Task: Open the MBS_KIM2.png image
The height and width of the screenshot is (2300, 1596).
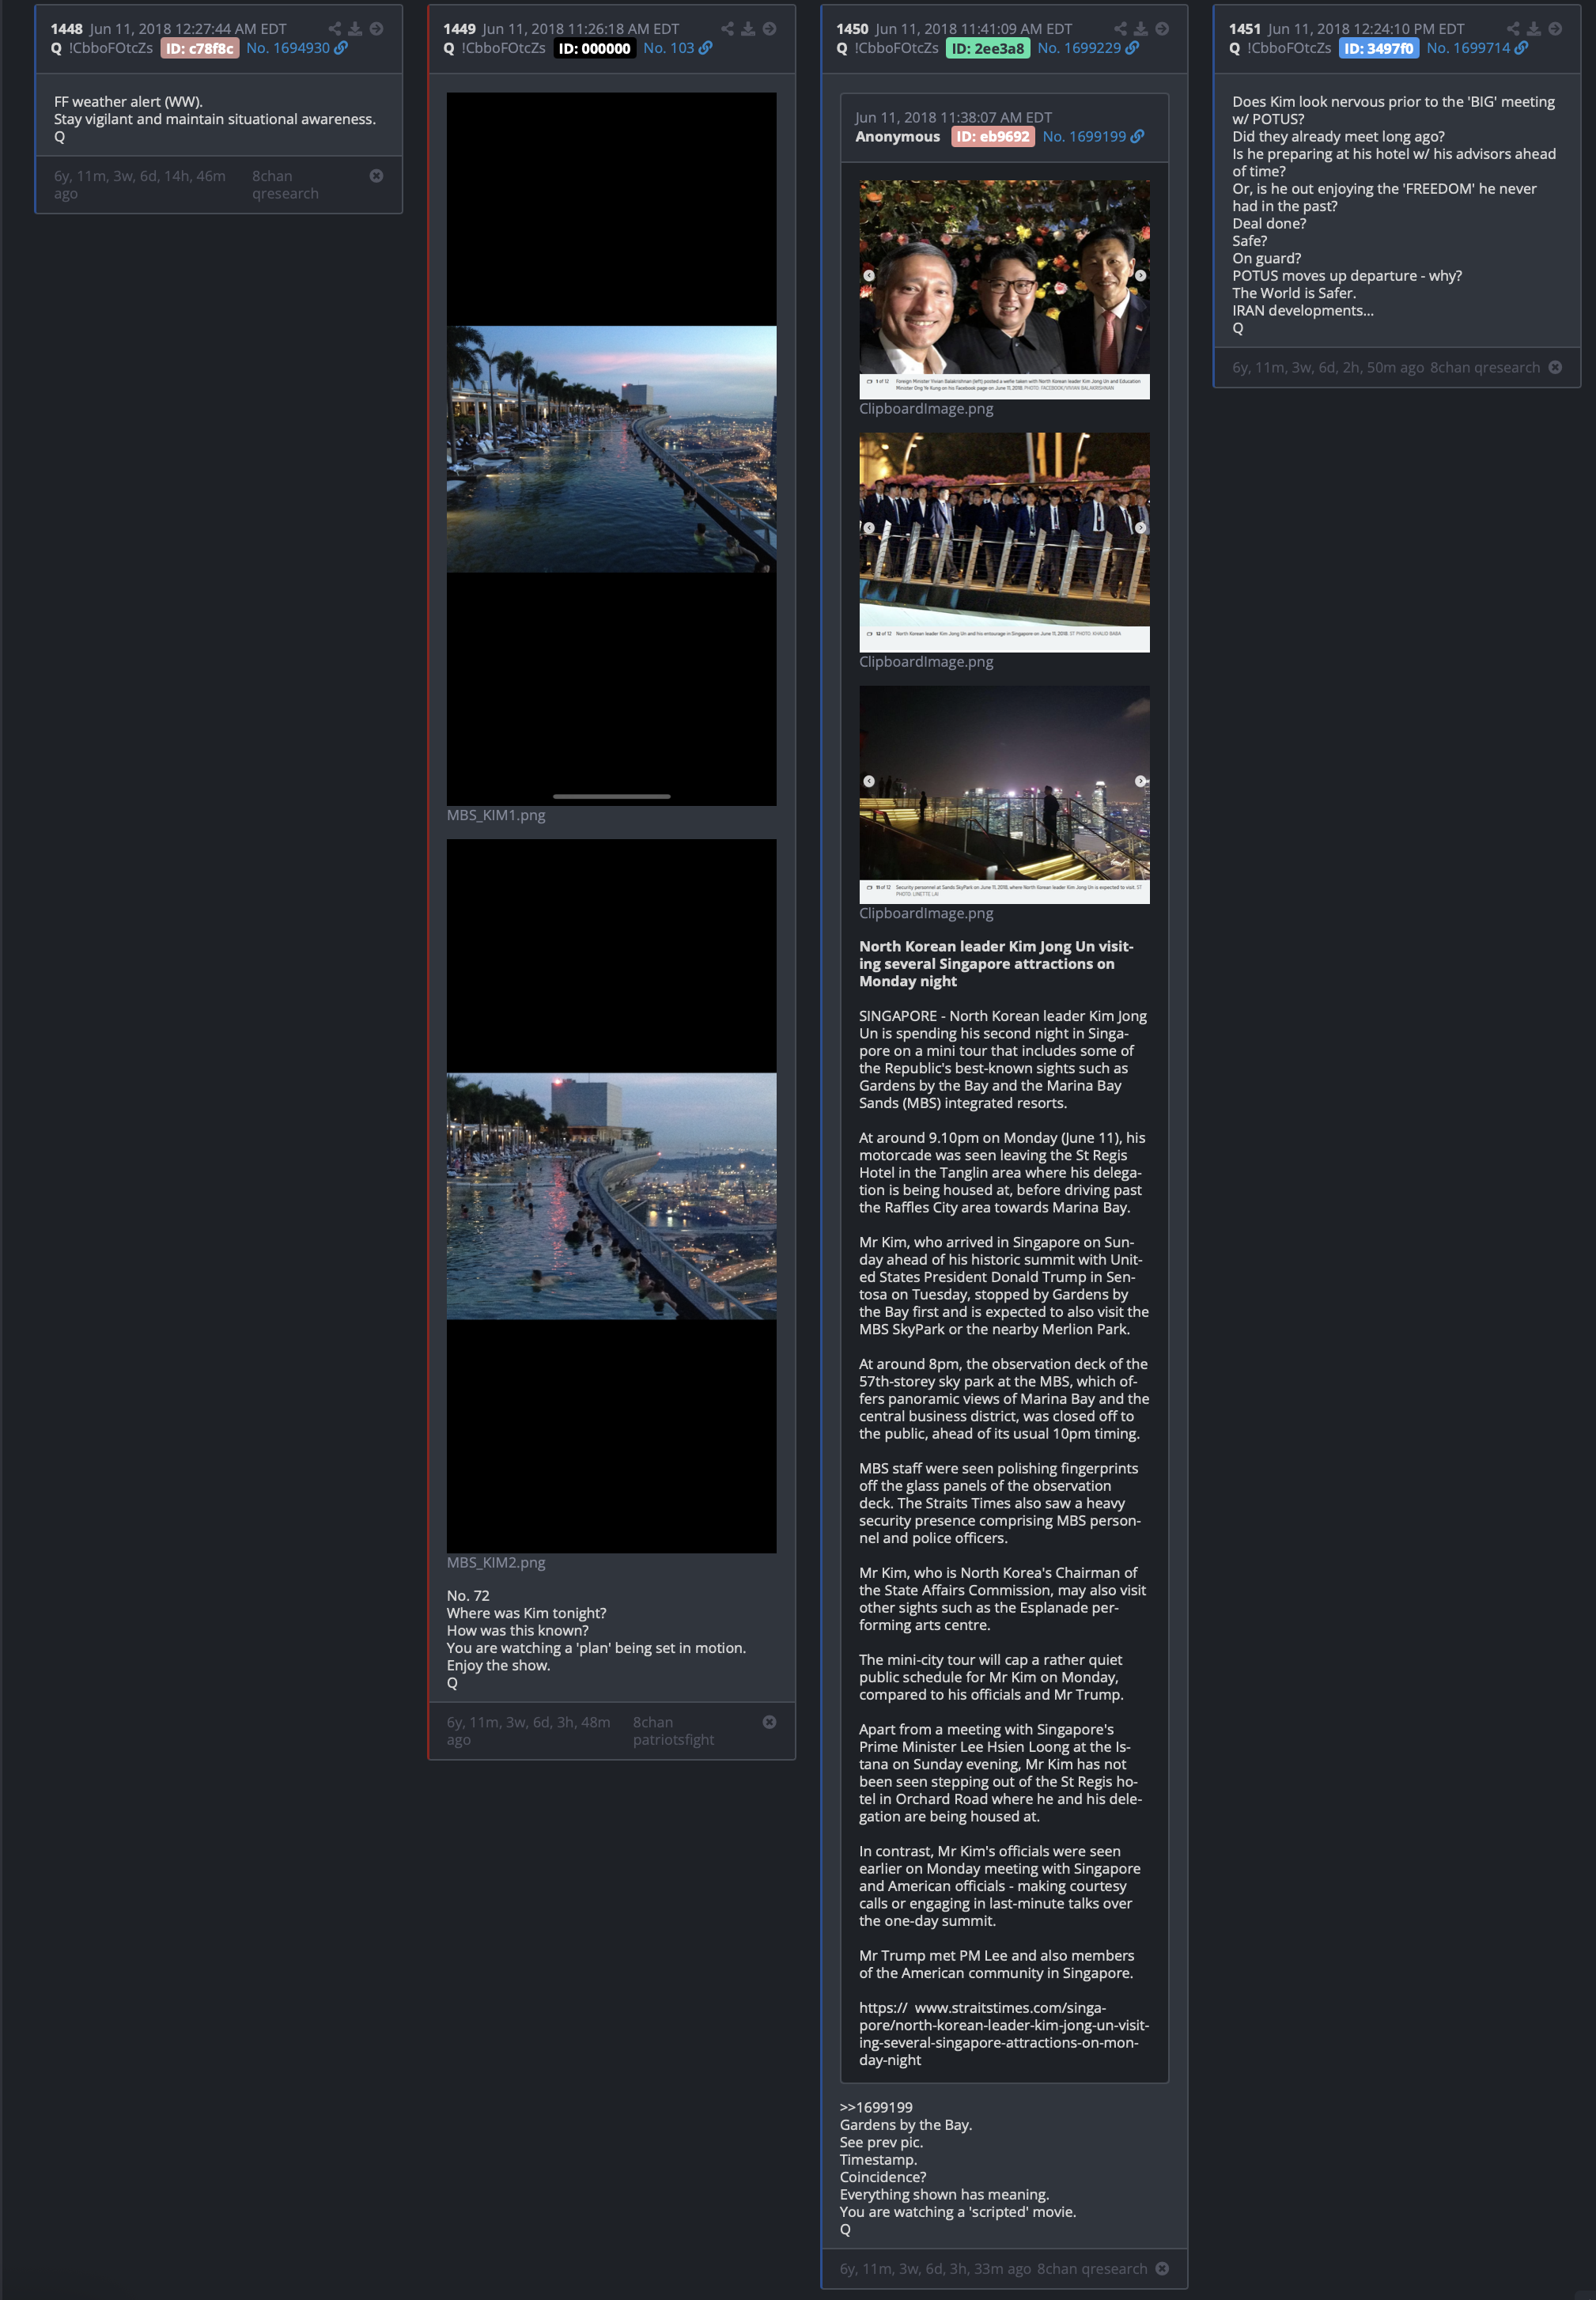Action: (x=611, y=1196)
